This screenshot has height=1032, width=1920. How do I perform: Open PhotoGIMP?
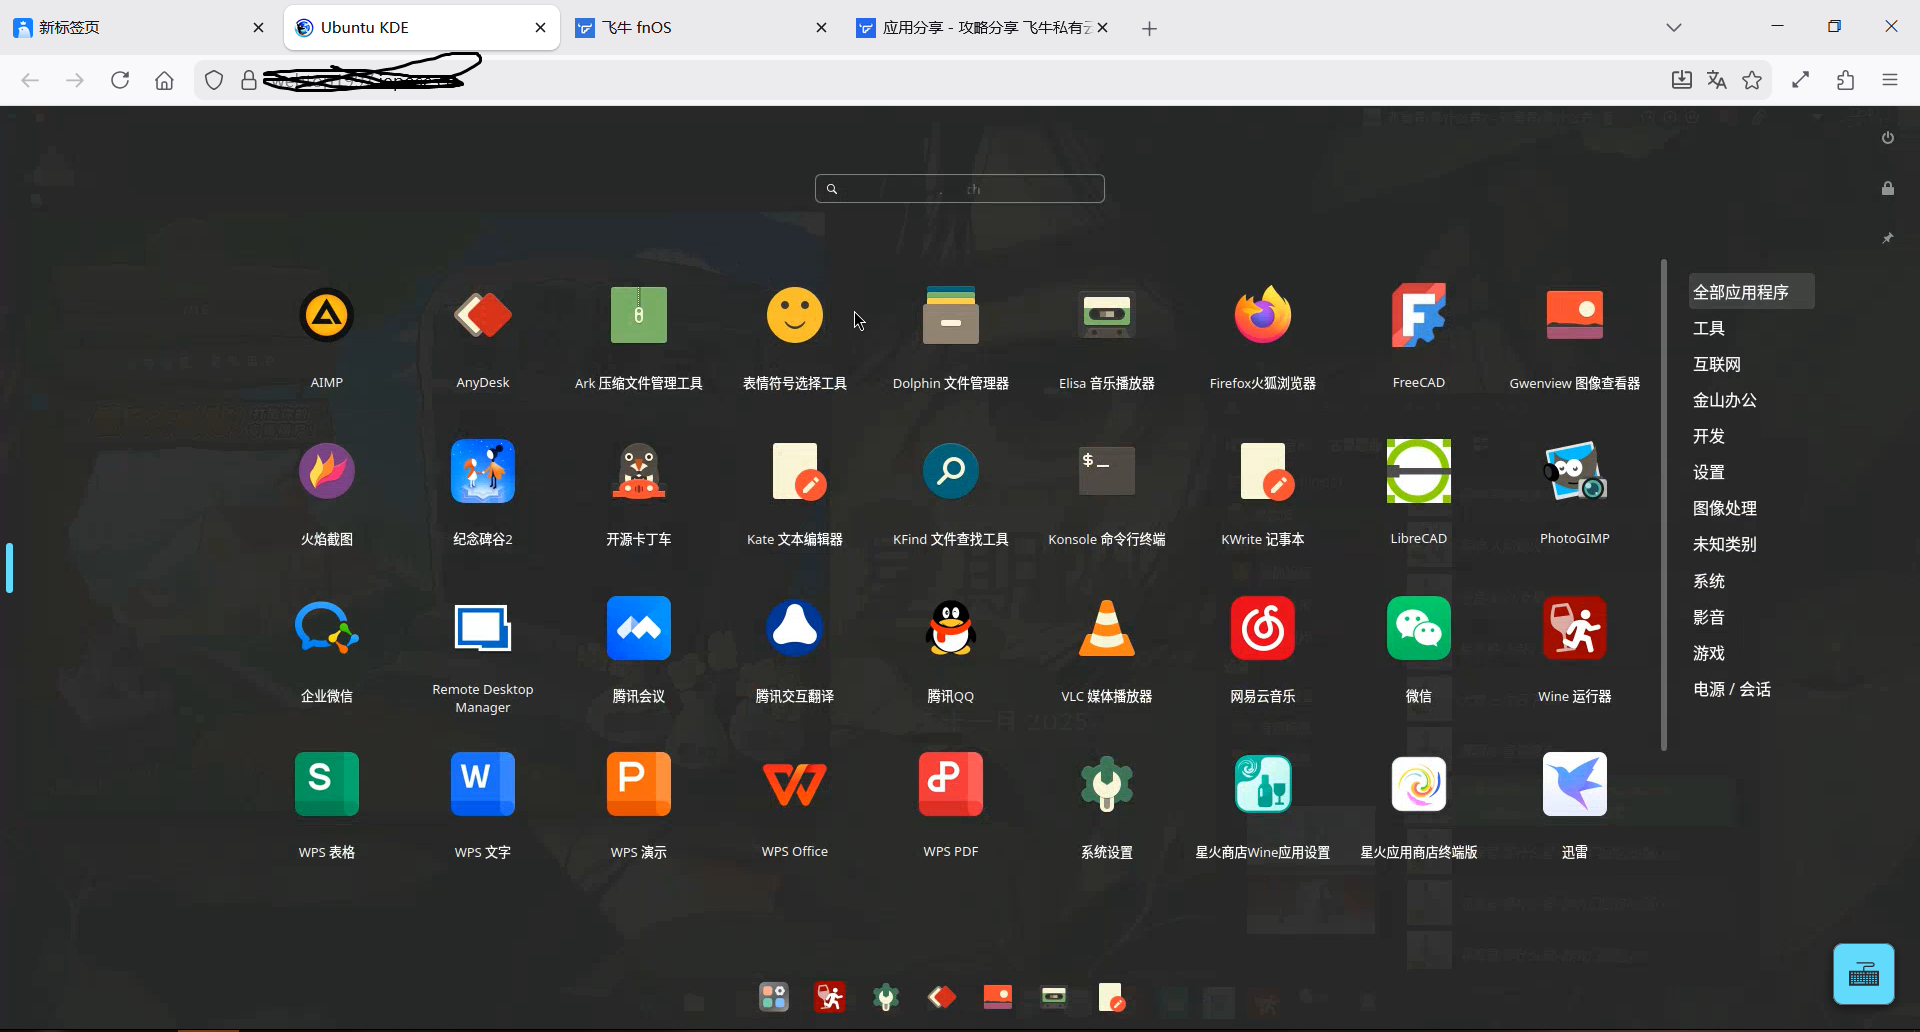[x=1575, y=472]
